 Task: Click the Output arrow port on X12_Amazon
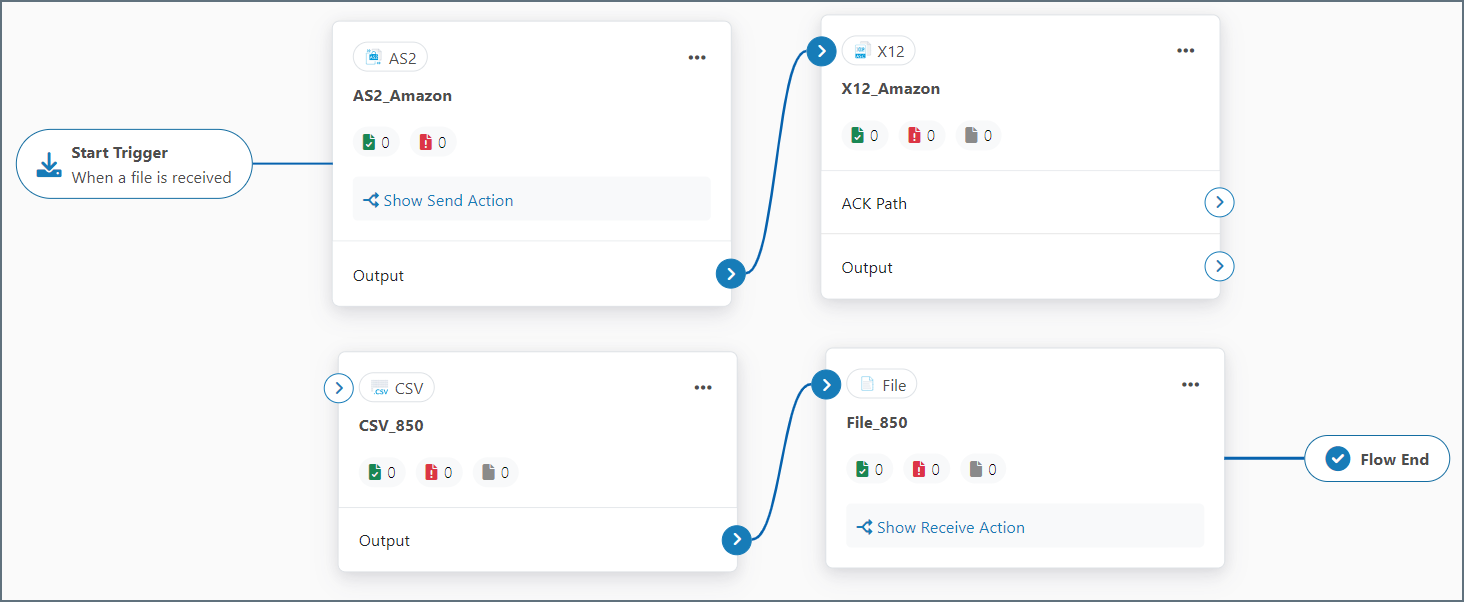1219,267
